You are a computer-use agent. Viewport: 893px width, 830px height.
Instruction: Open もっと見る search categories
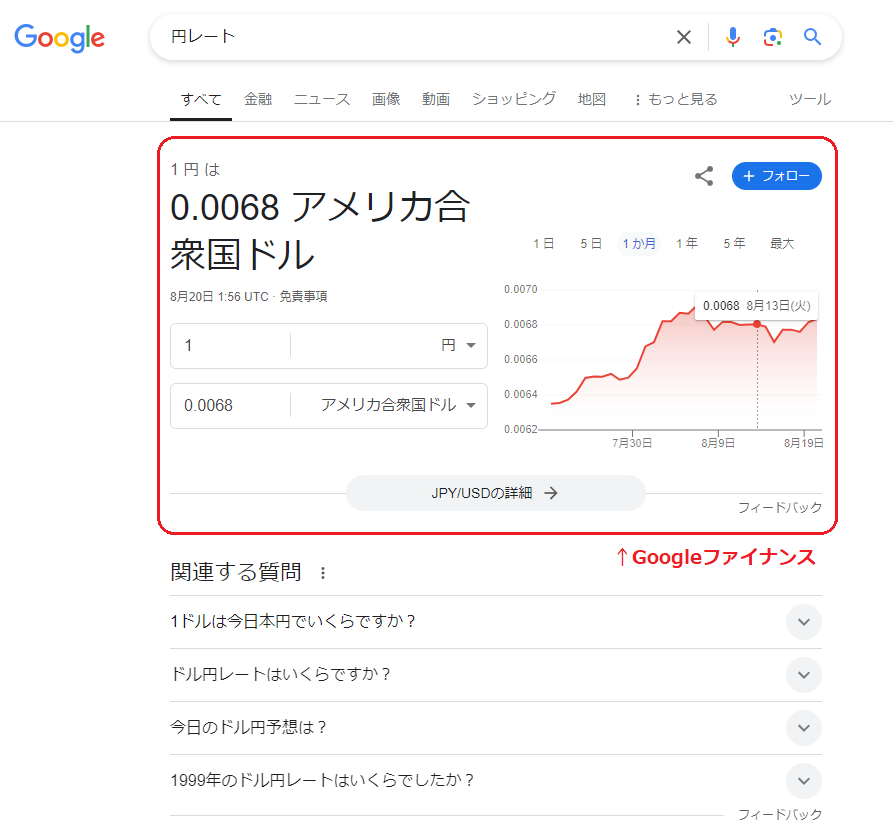677,99
